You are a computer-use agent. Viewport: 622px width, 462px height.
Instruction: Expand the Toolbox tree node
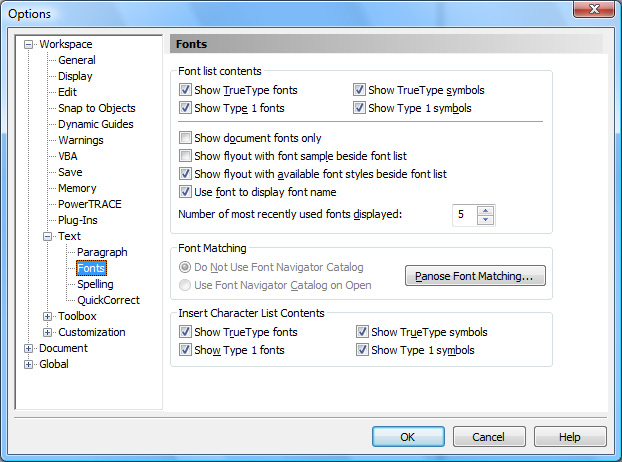[x=47, y=316]
